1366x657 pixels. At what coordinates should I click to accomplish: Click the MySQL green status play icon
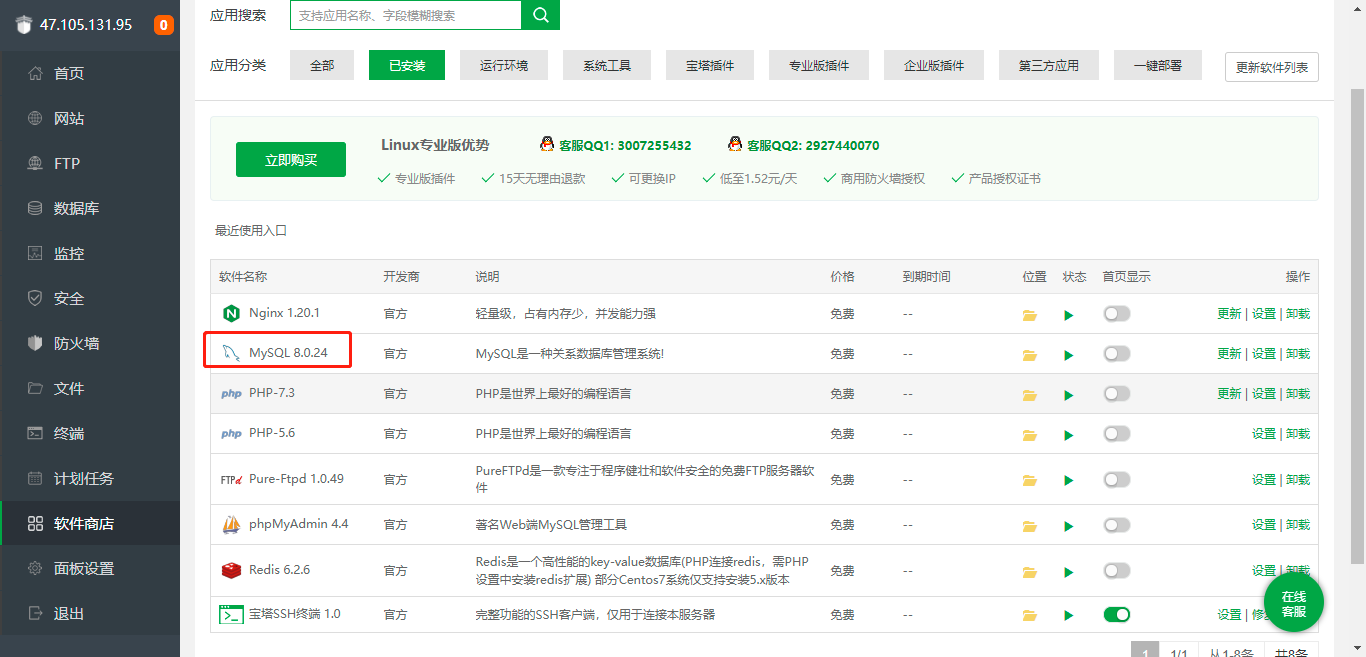(x=1069, y=355)
